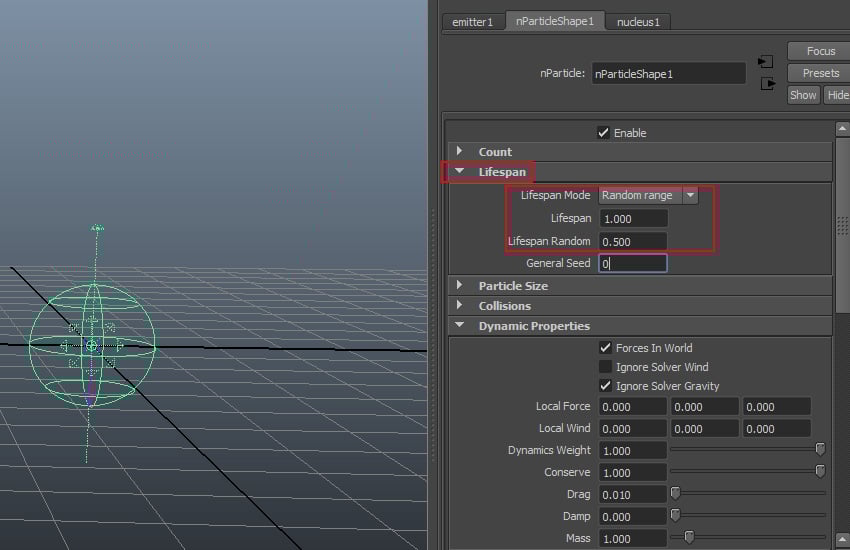850x550 pixels.
Task: Click the panel divider grip handle
Action: (x=433, y=336)
